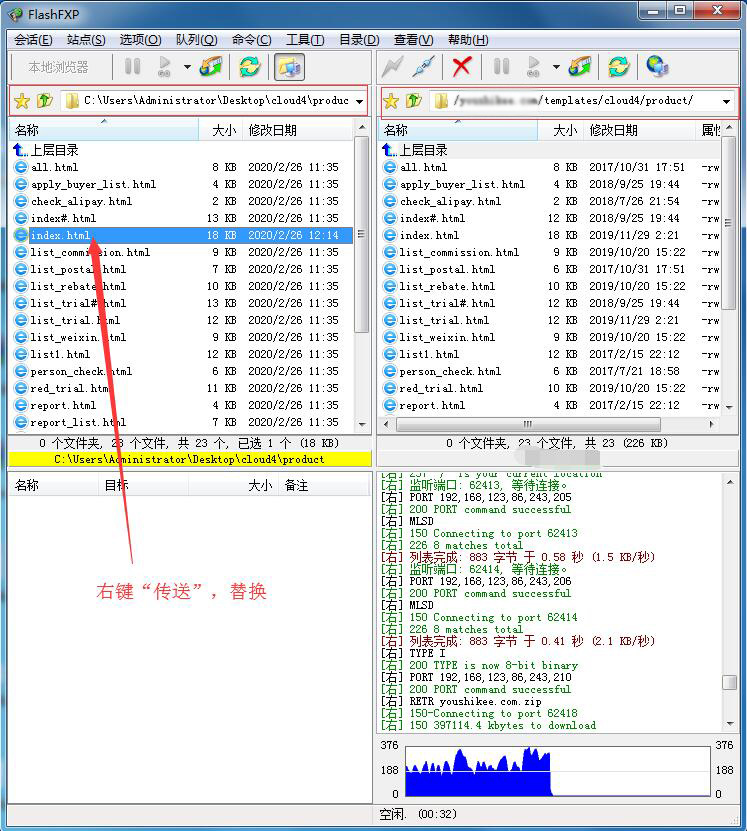Refresh the remote file list

tap(619, 67)
